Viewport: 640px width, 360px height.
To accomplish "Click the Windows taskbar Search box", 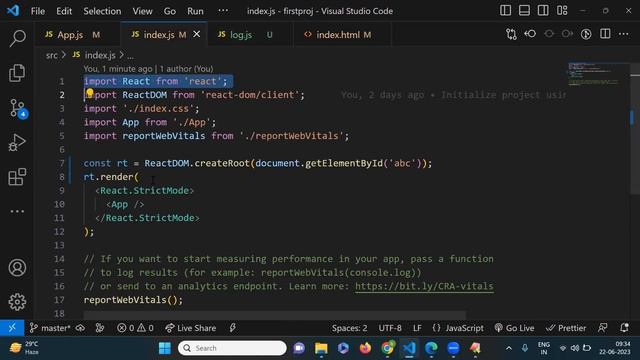I will [232, 348].
